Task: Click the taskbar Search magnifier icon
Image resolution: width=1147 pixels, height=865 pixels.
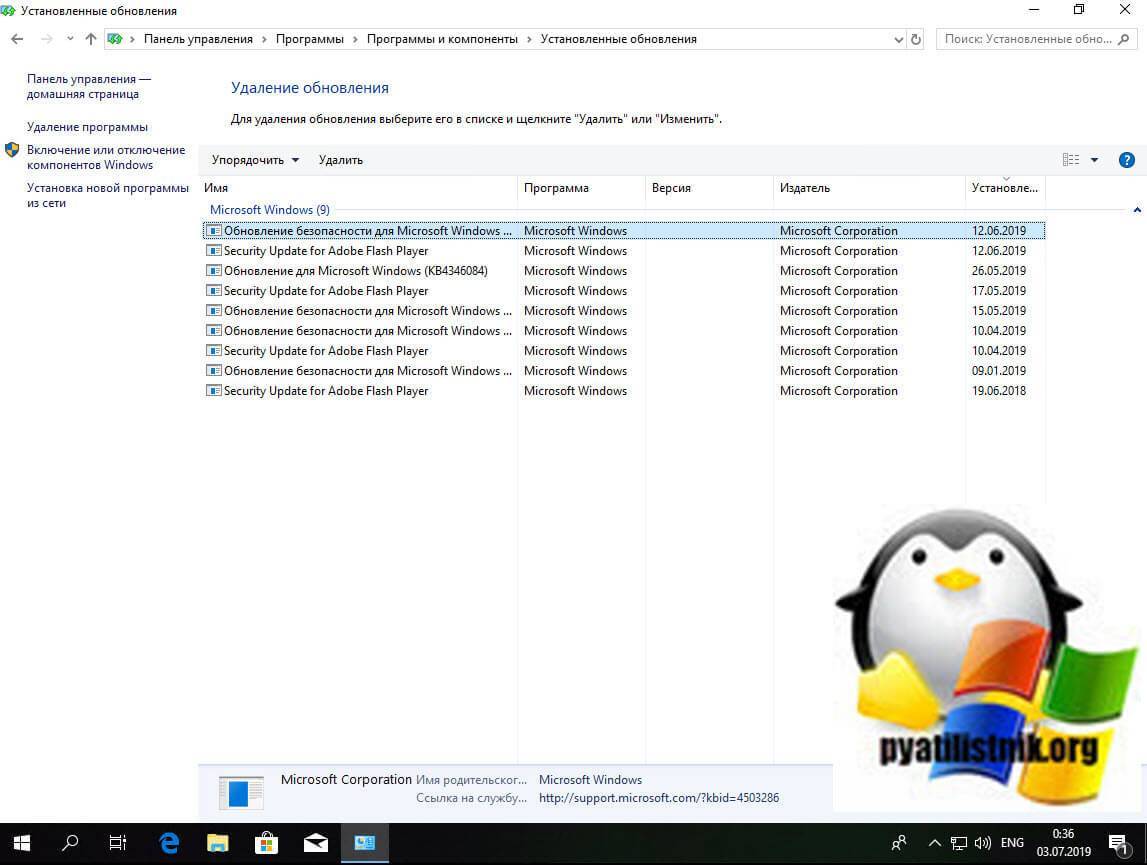Action: 70,843
